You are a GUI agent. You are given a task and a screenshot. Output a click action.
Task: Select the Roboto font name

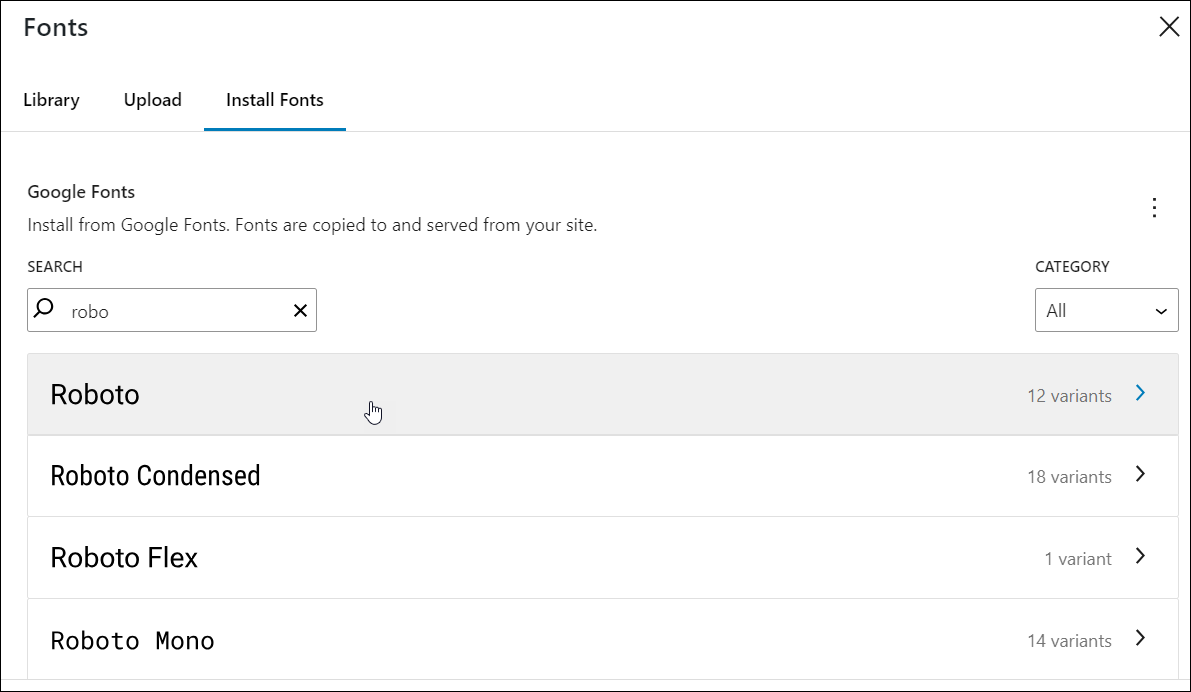coord(95,394)
